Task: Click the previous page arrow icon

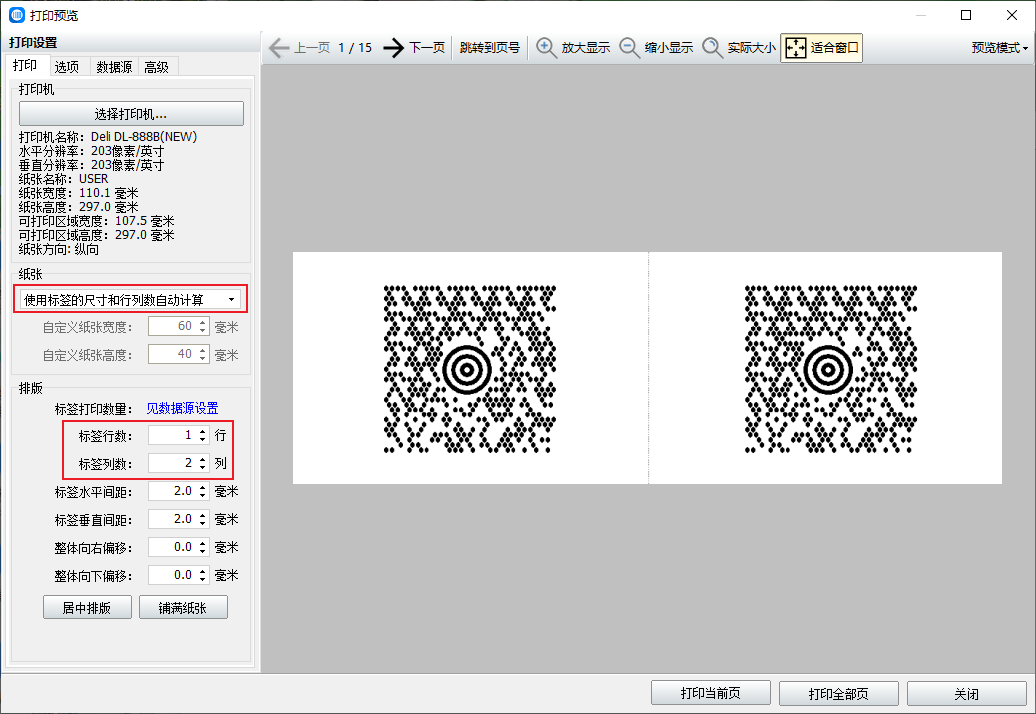Action: point(279,48)
